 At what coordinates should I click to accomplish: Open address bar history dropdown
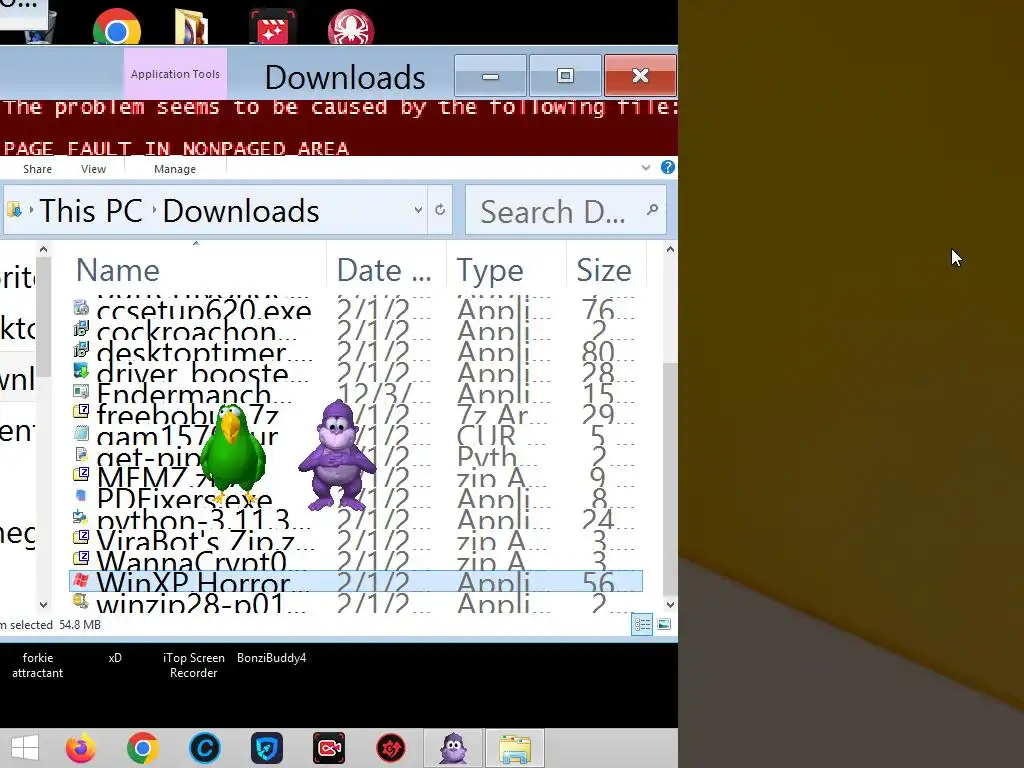coord(418,210)
